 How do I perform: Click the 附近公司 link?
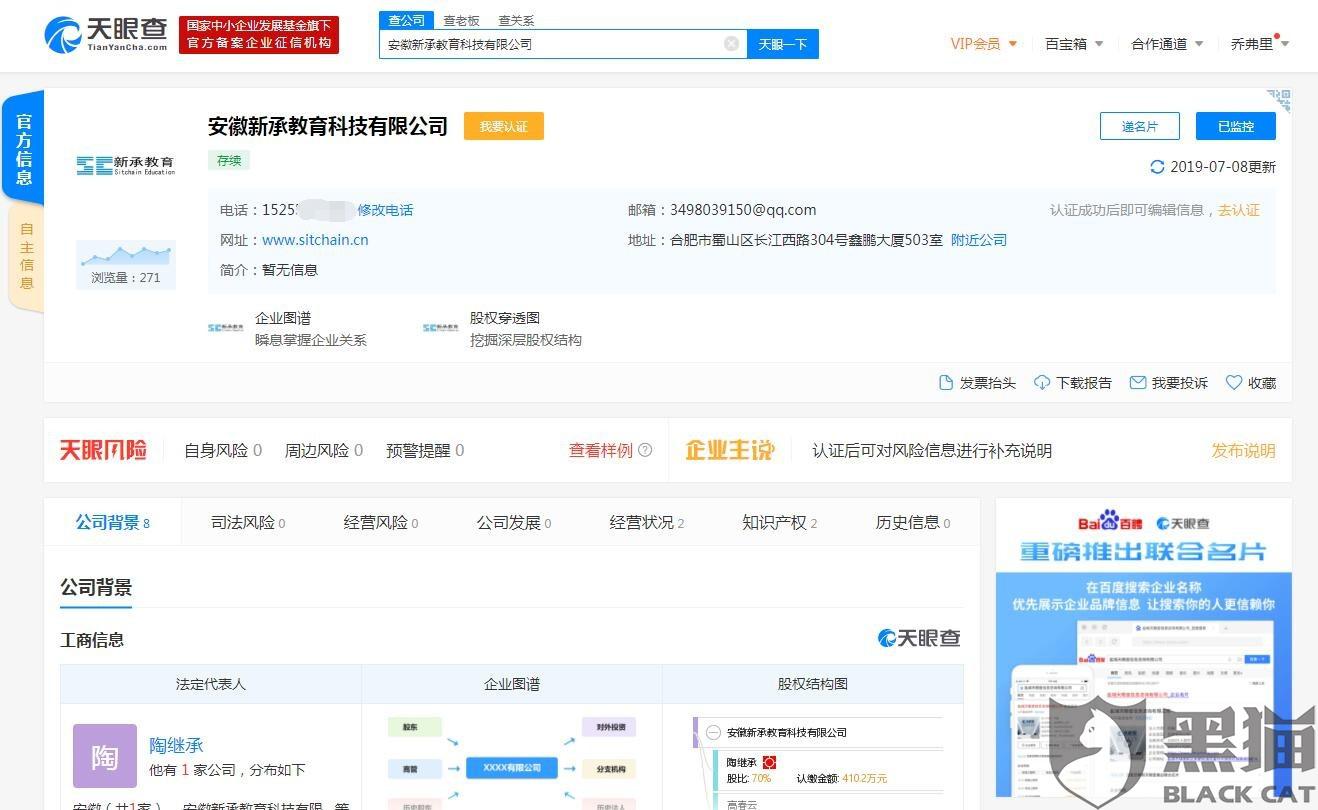(979, 240)
